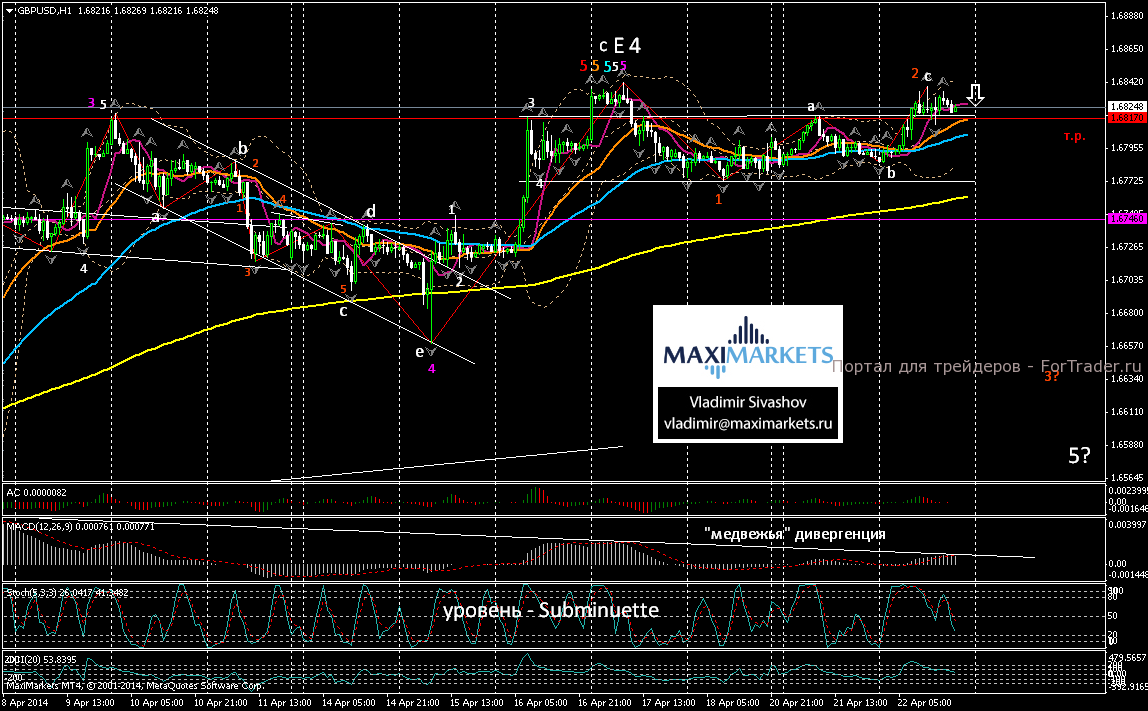Click the 1.68880 price axis value
1148x711 pixels.
[x=1128, y=15]
